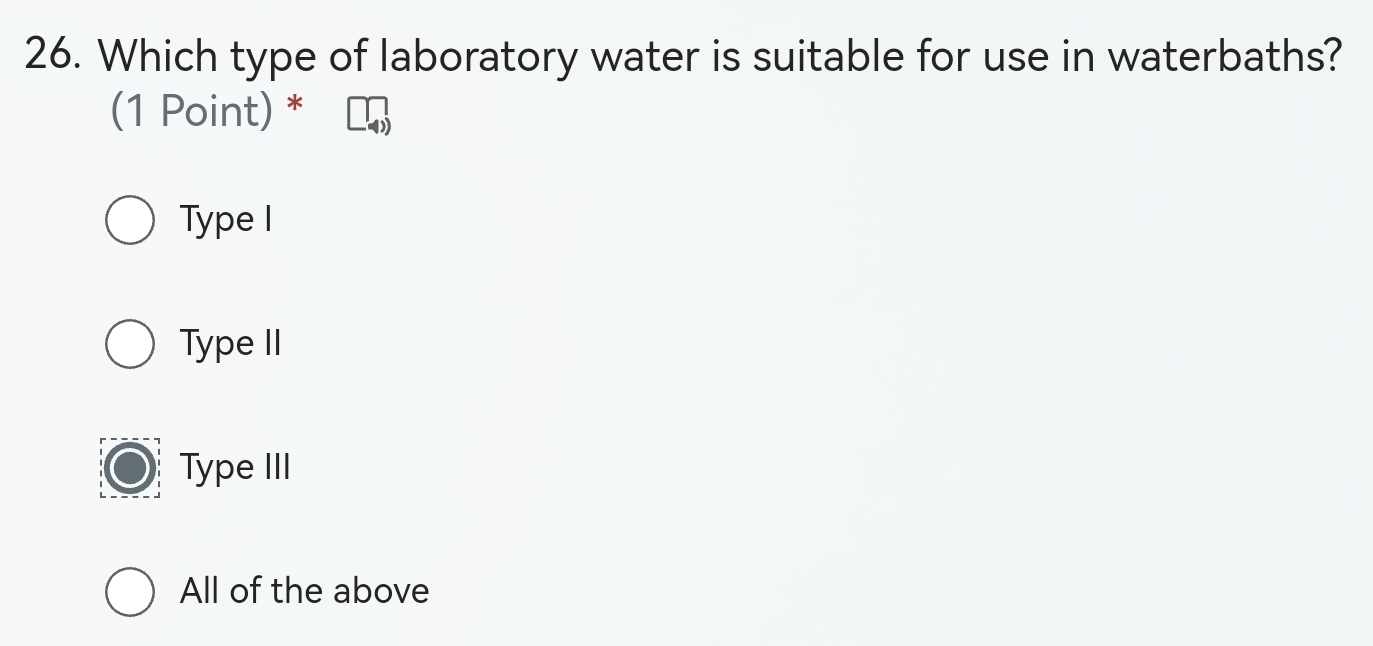Viewport: 1373px width, 646px height.
Task: Deselect the currently chosen Type III answer
Action: tap(129, 466)
